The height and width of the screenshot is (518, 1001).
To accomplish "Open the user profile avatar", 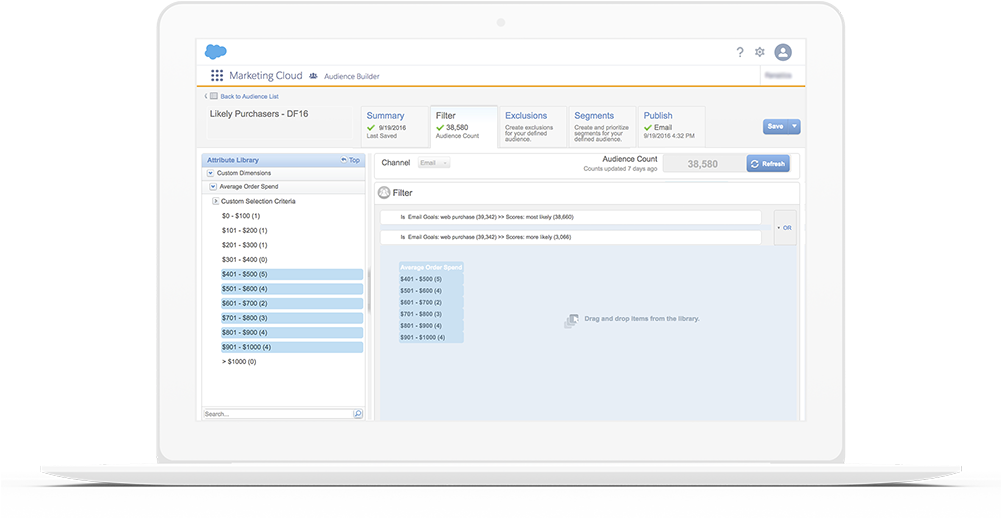I will 783,52.
